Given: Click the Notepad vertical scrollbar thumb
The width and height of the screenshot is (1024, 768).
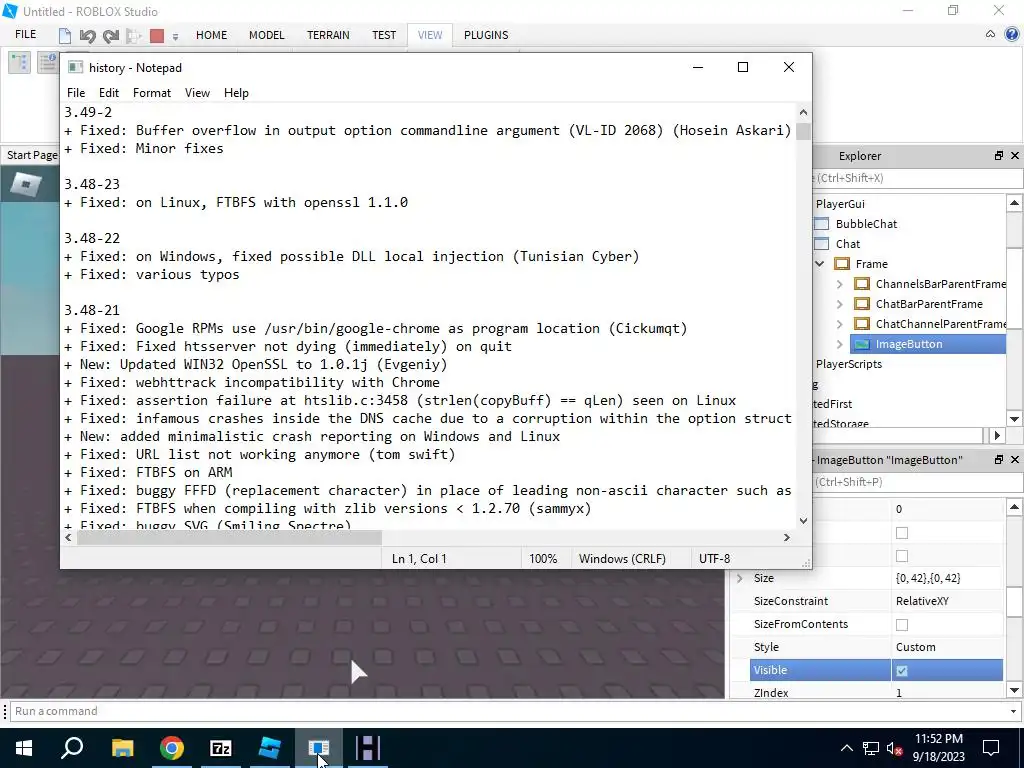Looking at the screenshot, I should [803, 131].
